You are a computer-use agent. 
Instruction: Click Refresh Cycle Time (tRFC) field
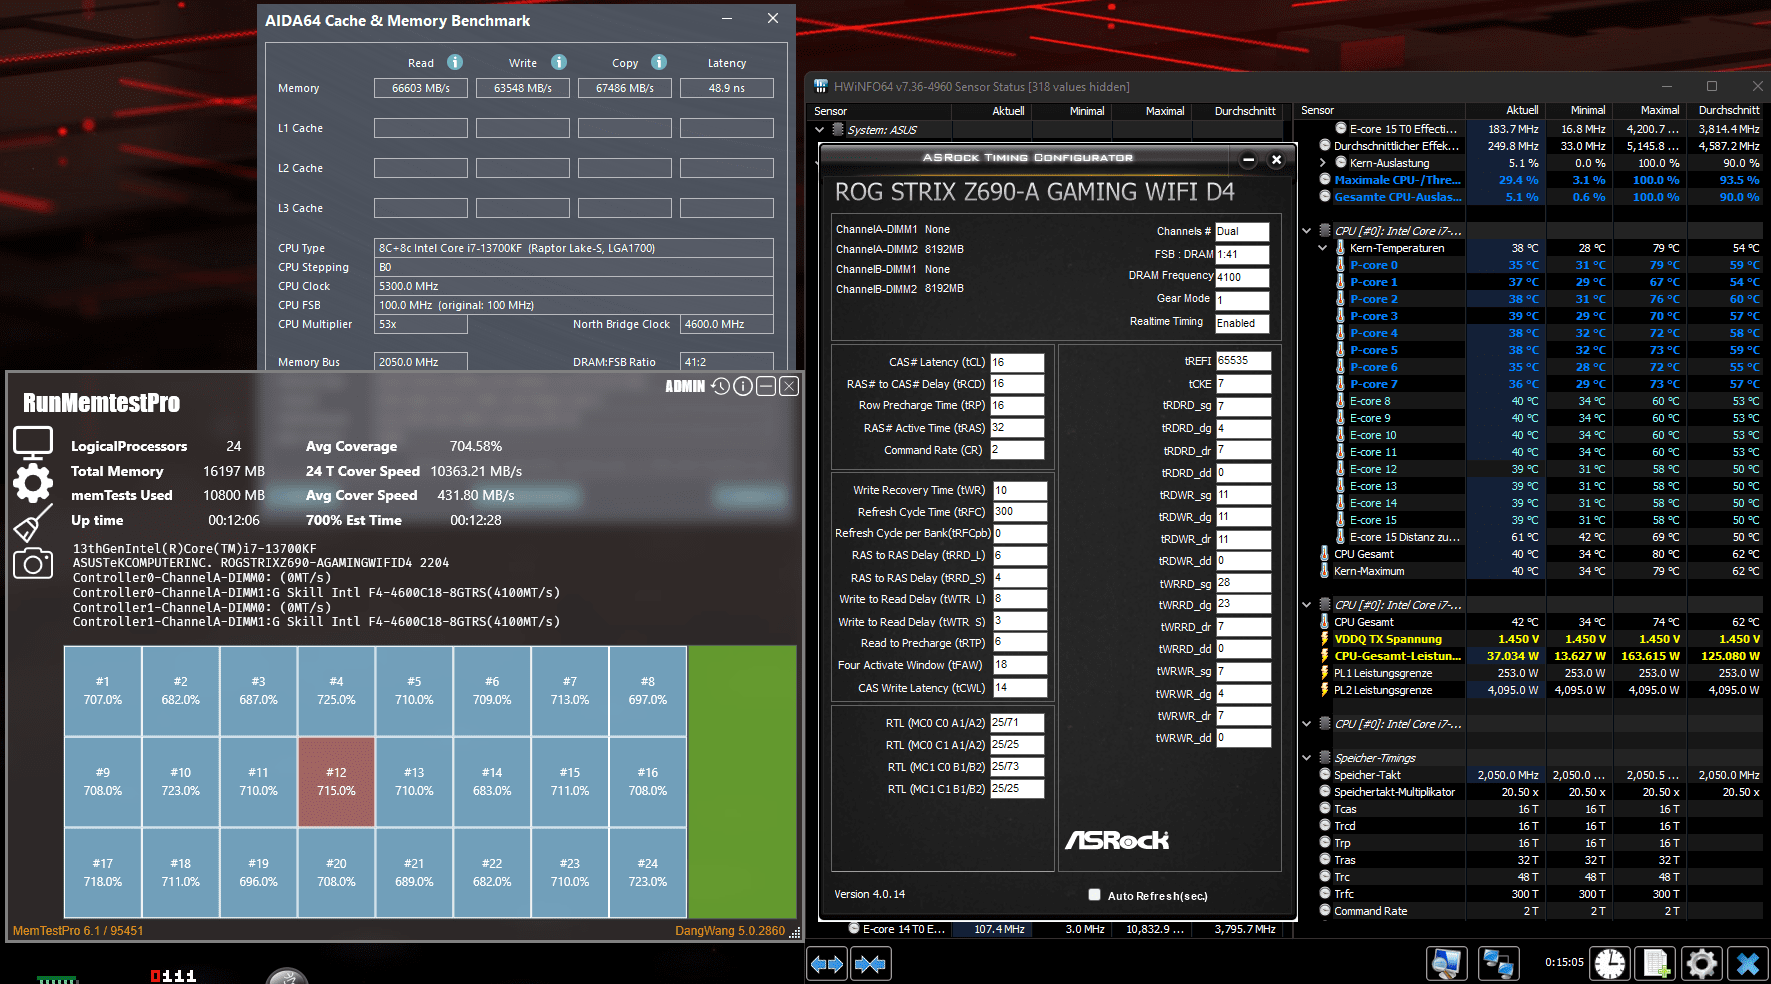tap(1019, 511)
